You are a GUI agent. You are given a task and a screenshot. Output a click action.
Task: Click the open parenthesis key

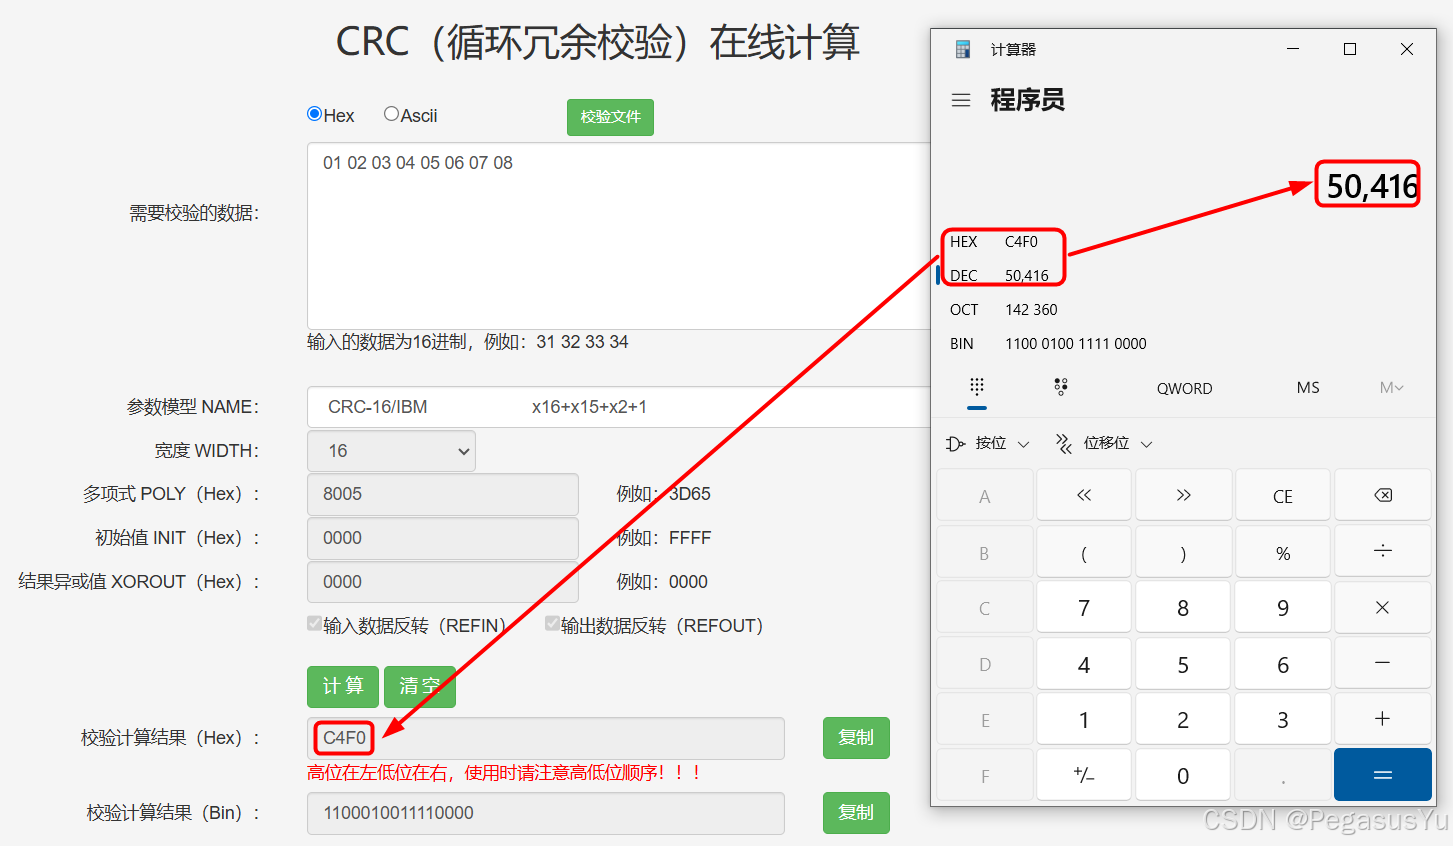pyautogui.click(x=1084, y=551)
